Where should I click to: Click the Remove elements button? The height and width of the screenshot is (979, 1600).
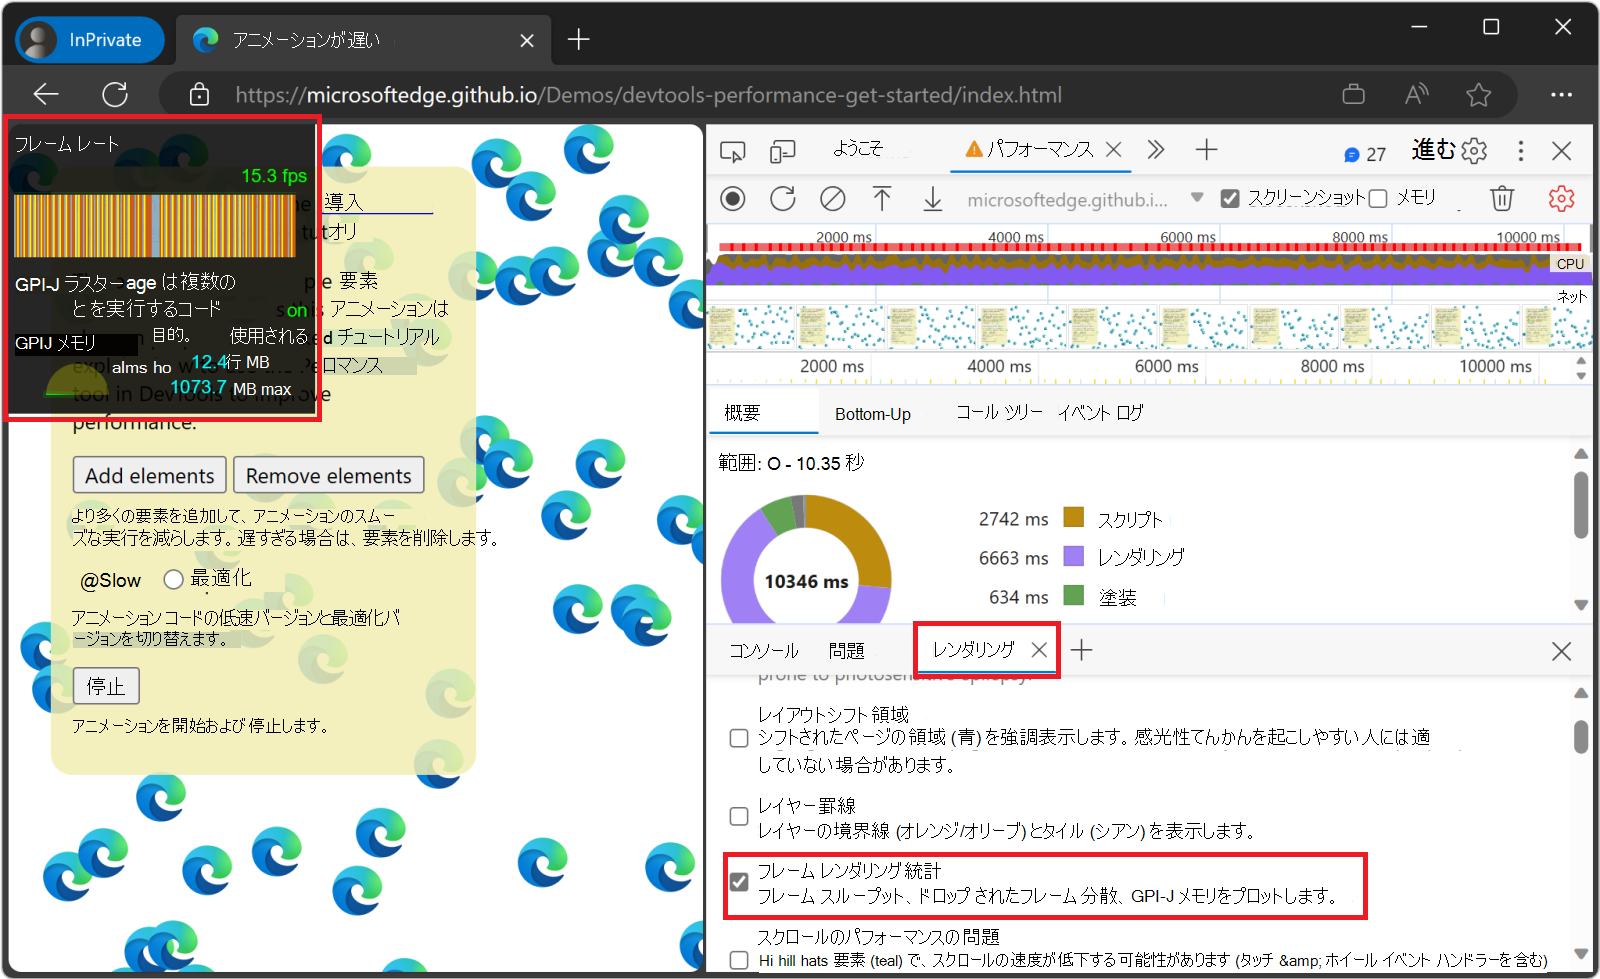(329, 475)
